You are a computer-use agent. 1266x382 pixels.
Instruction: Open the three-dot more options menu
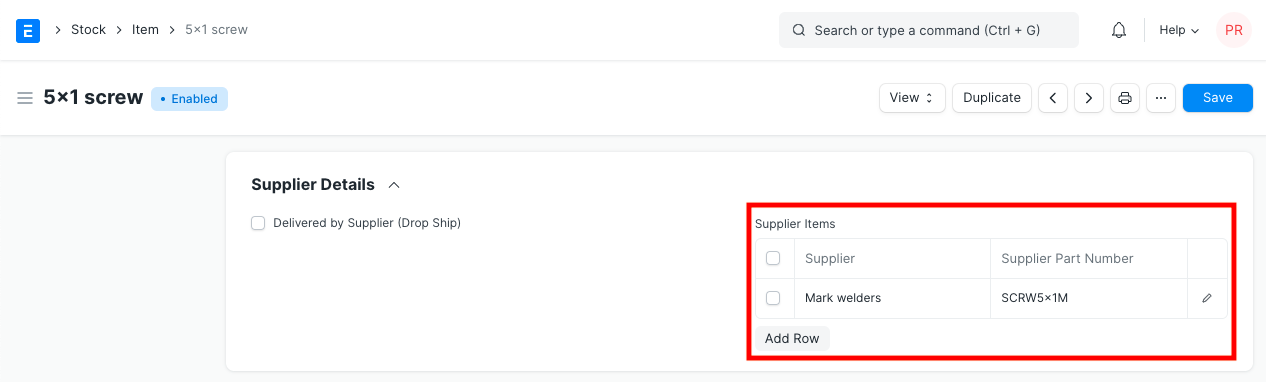(1161, 98)
